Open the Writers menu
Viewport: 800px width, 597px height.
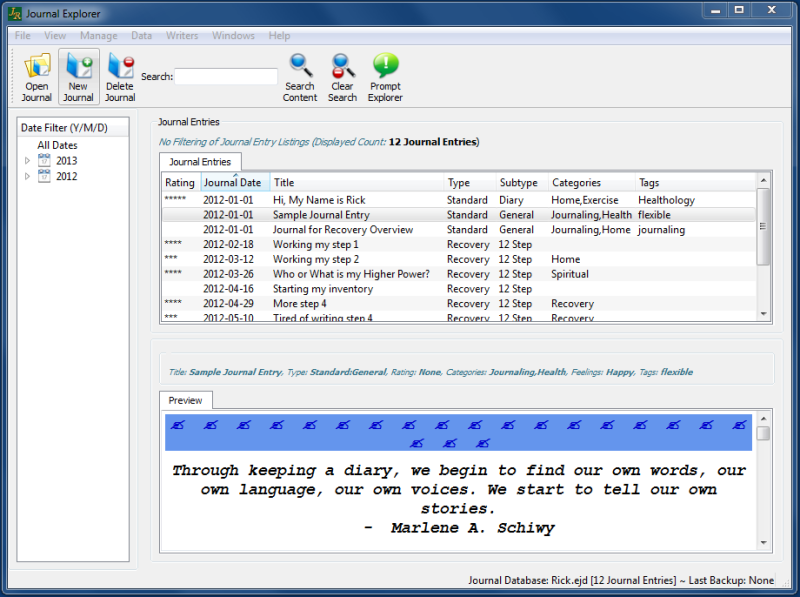[x=182, y=36]
